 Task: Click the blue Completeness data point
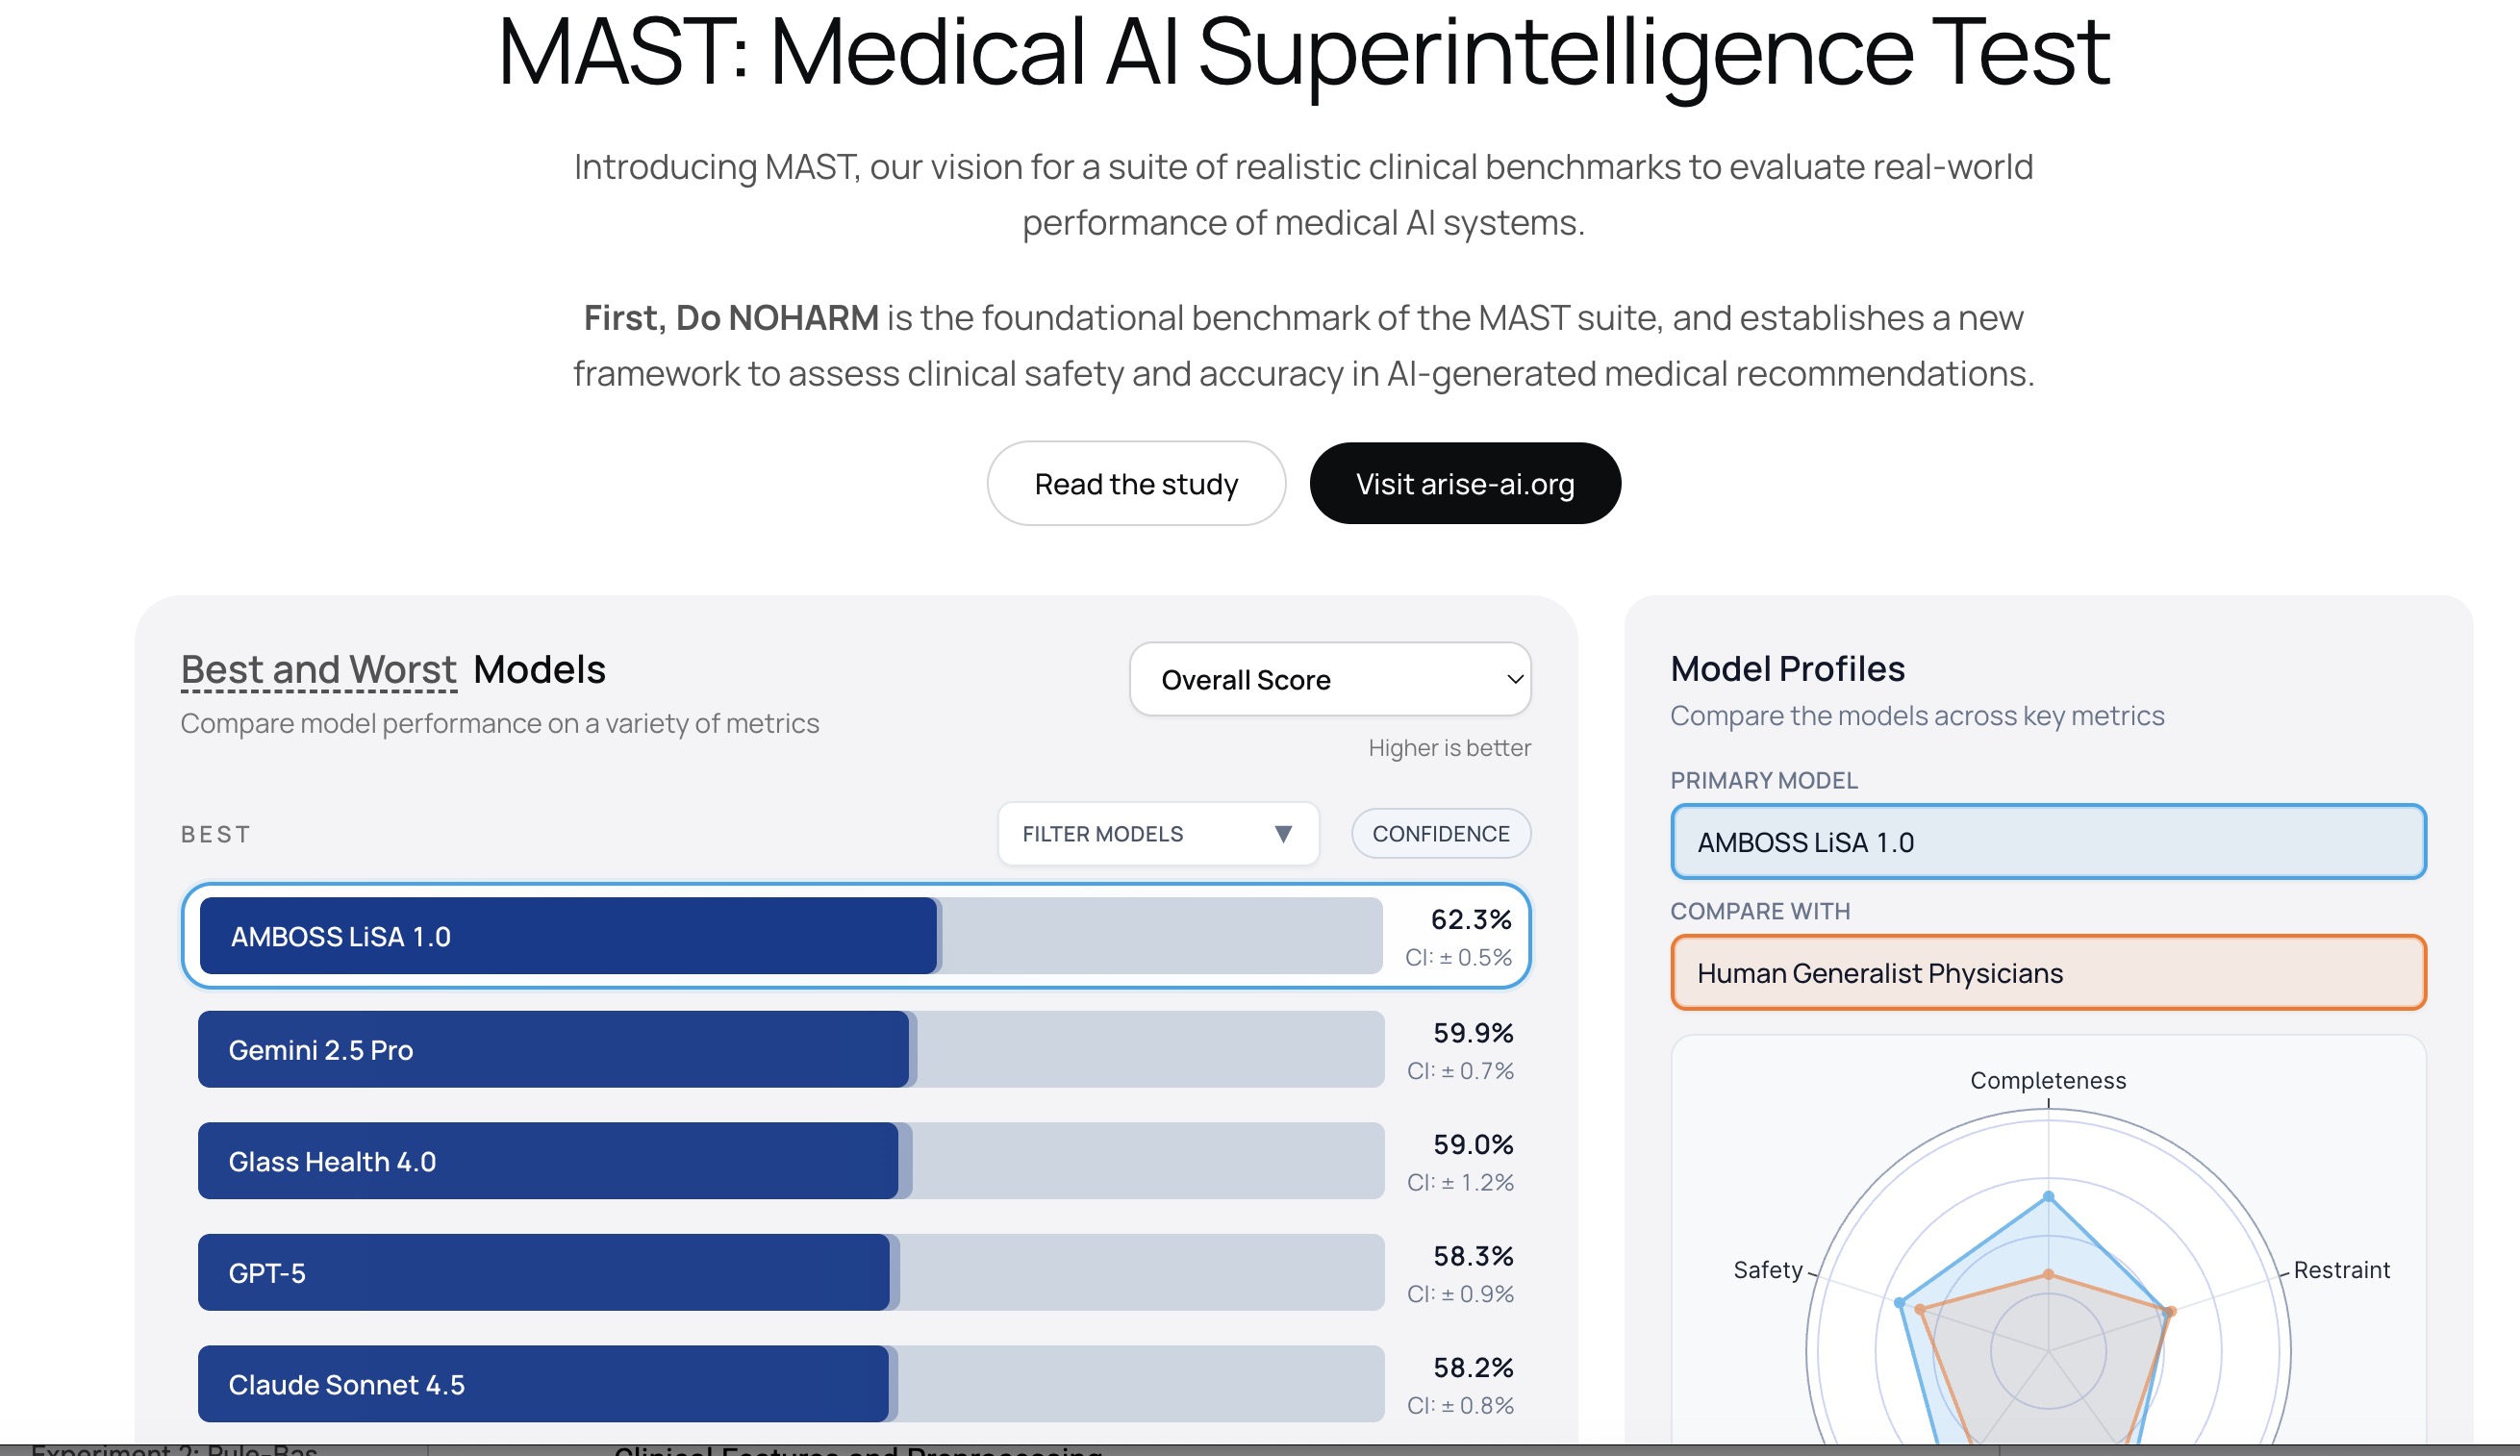[x=2048, y=1197]
